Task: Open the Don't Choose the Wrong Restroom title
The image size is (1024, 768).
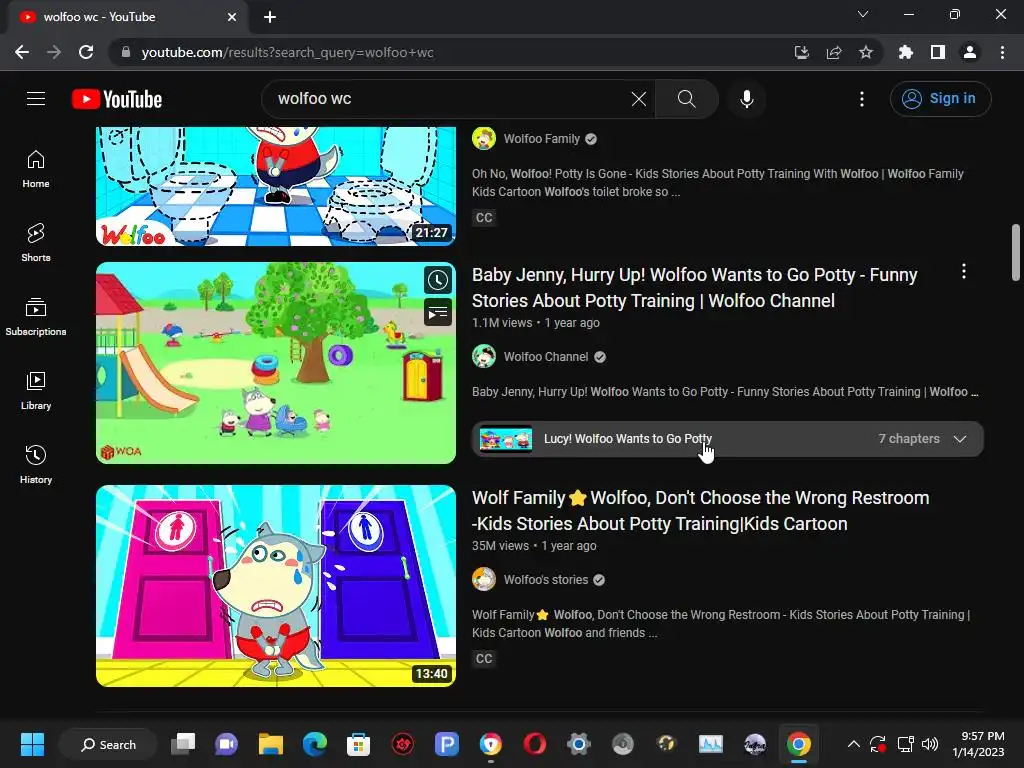Action: click(701, 511)
